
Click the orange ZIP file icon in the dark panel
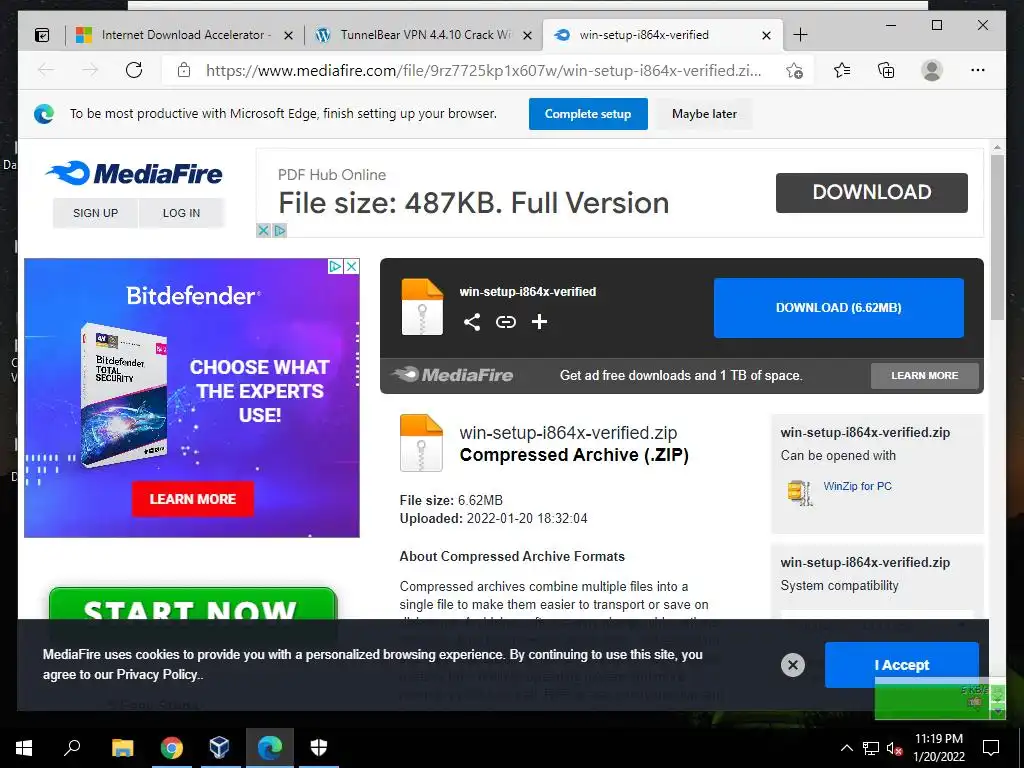pyautogui.click(x=422, y=307)
